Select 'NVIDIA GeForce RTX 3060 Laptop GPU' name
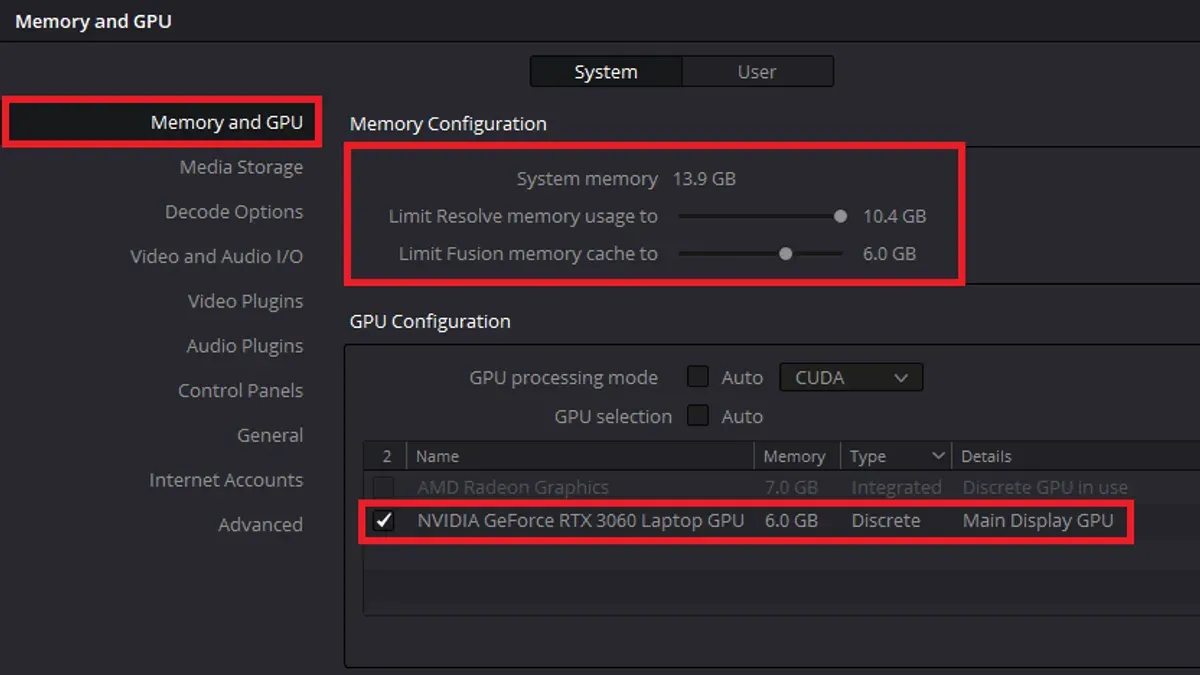 point(581,520)
